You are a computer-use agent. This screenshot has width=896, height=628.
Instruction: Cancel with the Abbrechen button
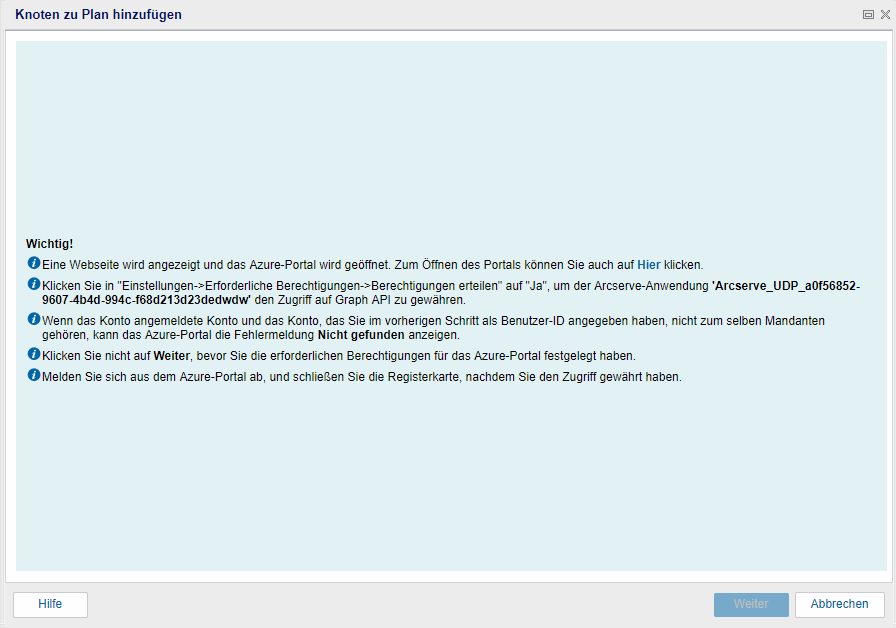click(x=839, y=604)
